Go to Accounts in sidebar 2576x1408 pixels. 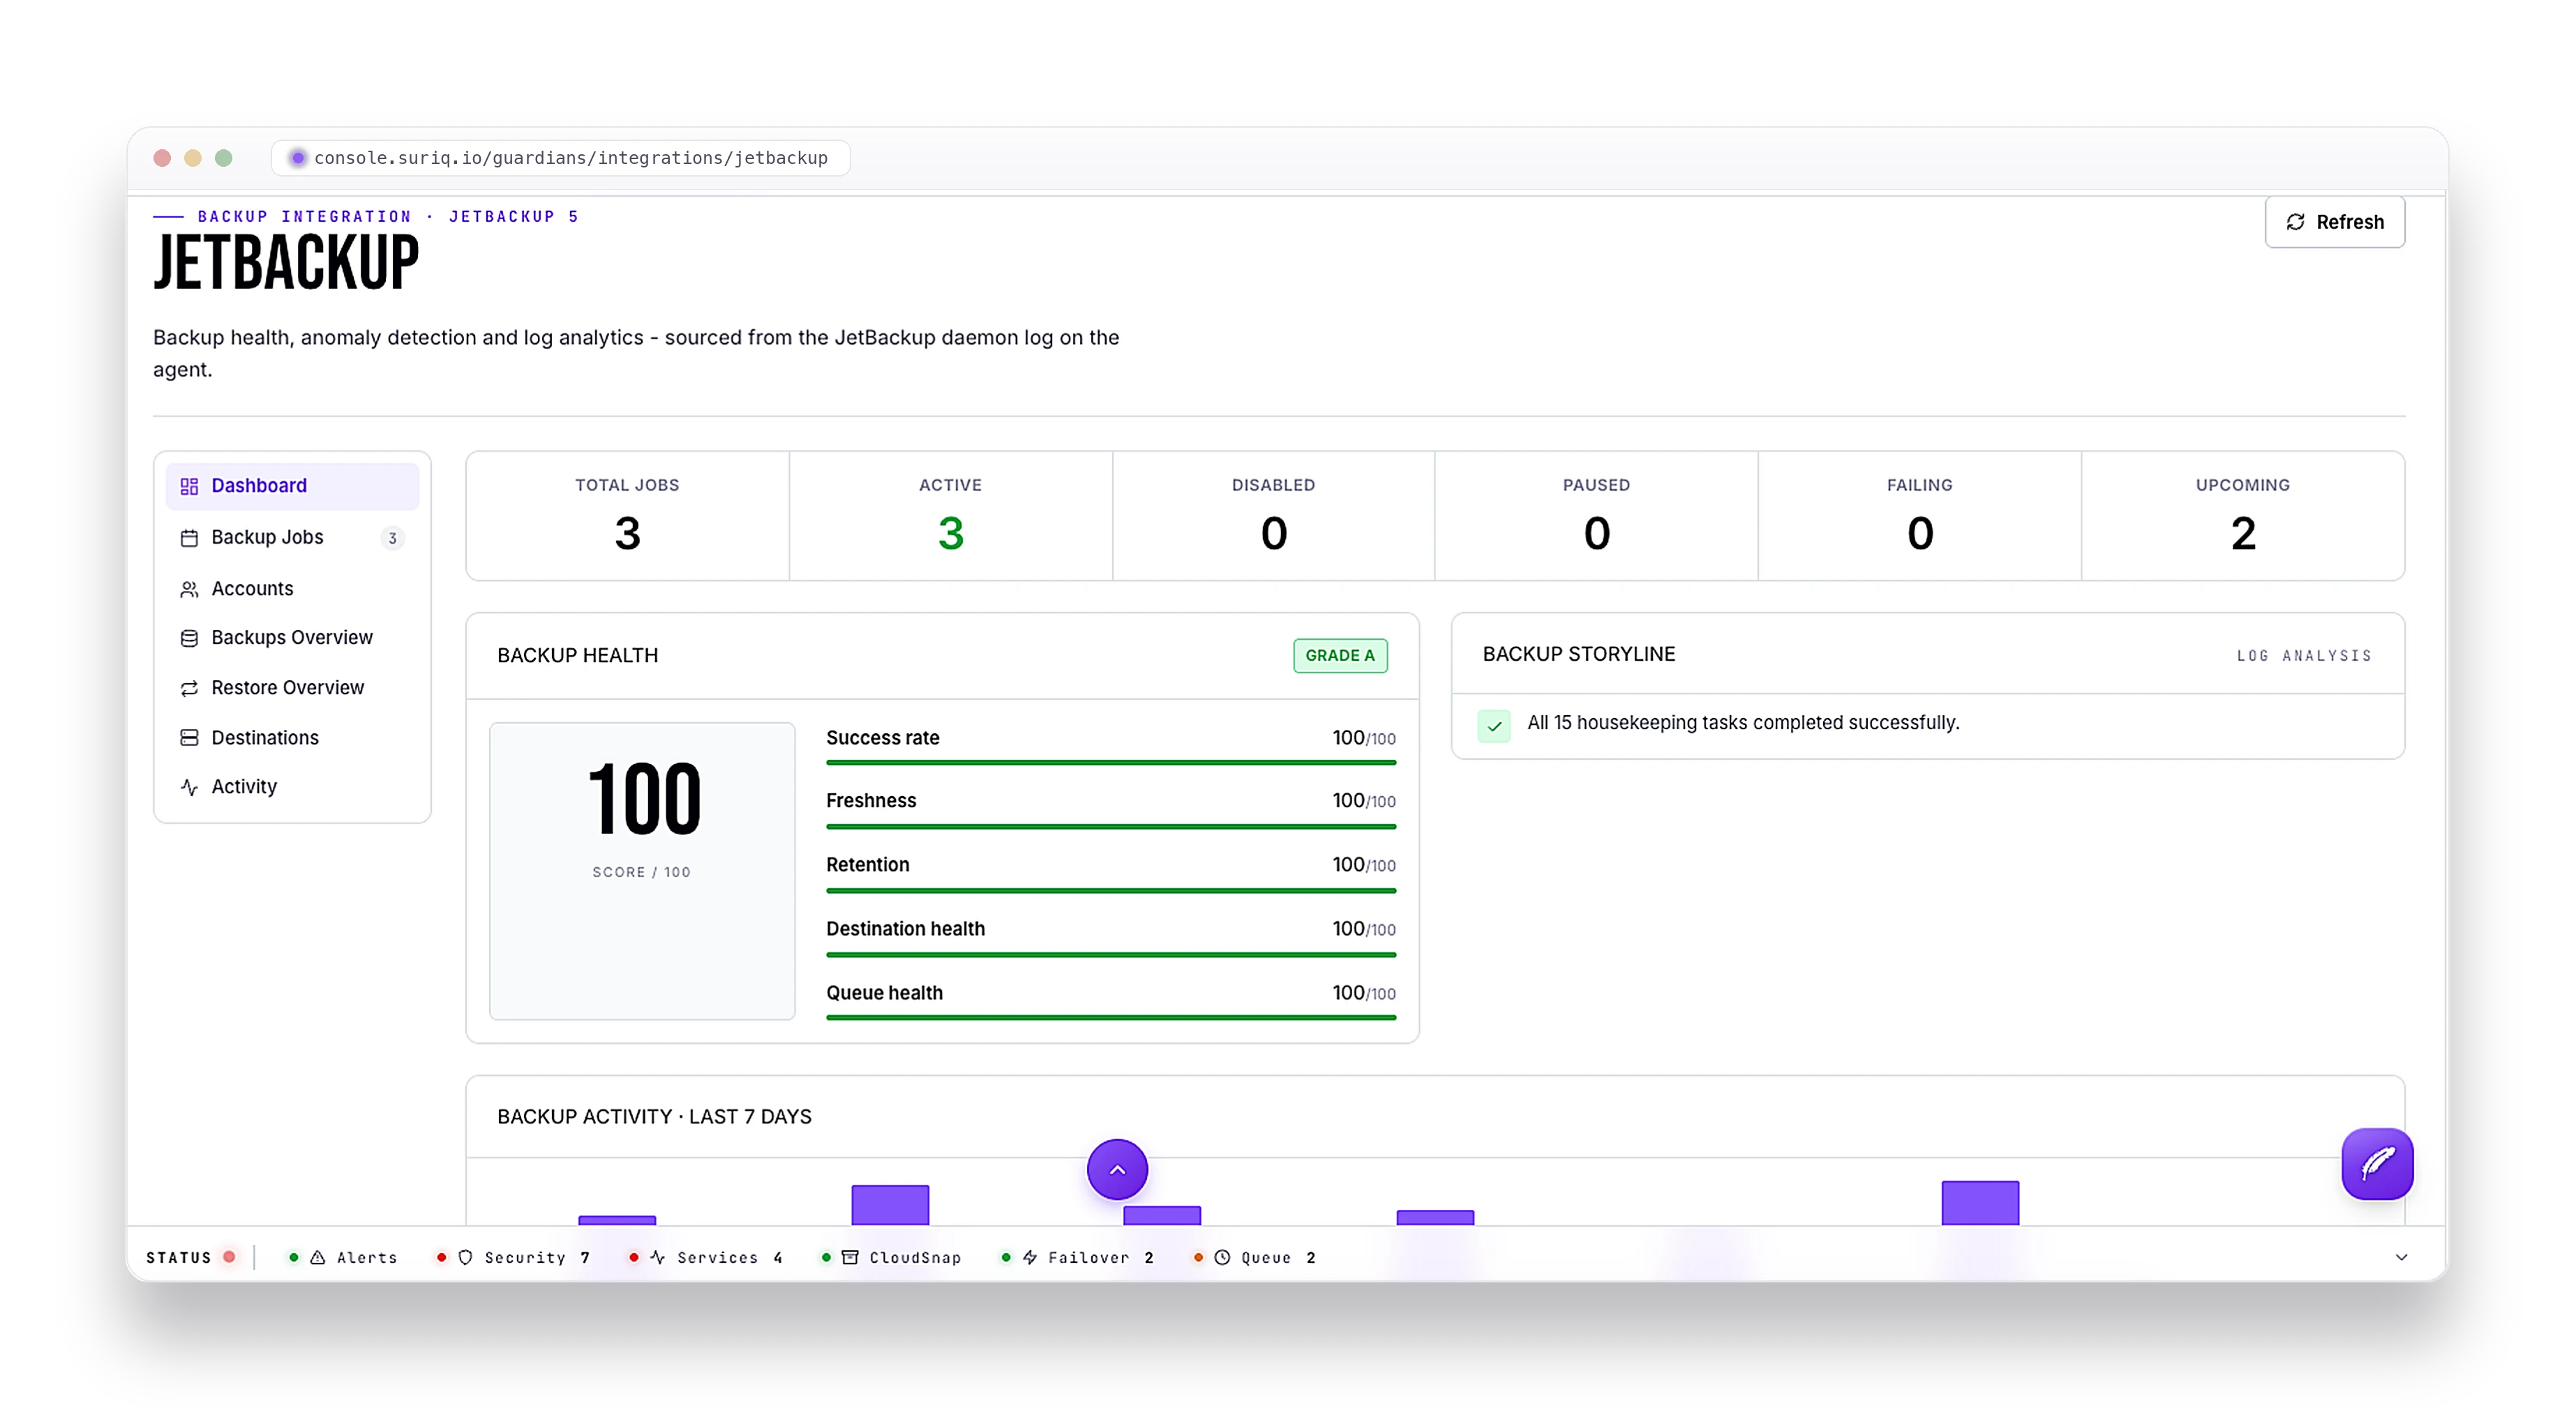coord(292,589)
